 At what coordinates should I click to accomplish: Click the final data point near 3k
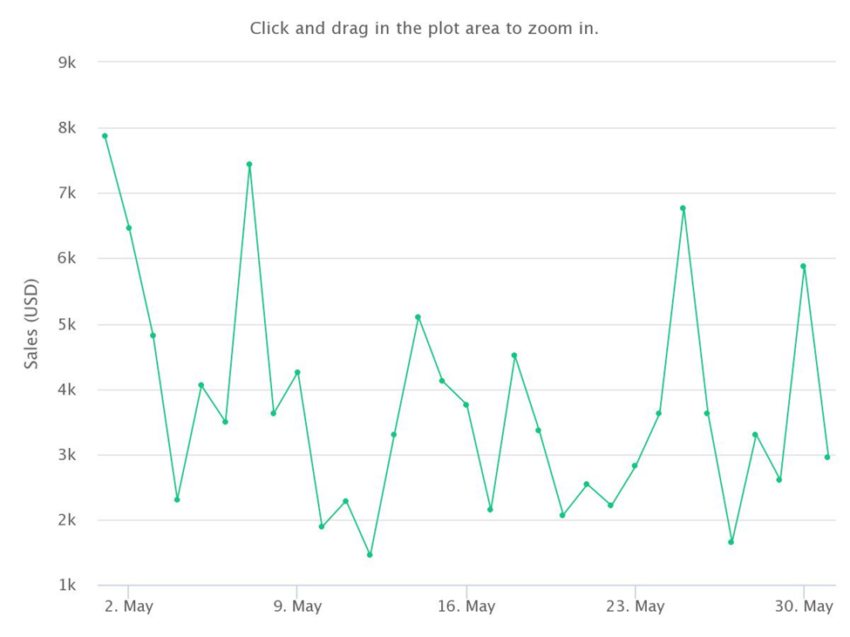coord(827,457)
